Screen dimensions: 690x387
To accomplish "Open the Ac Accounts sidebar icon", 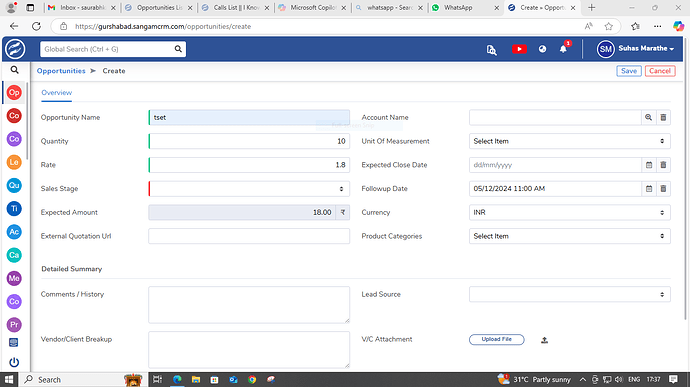I will (x=14, y=232).
